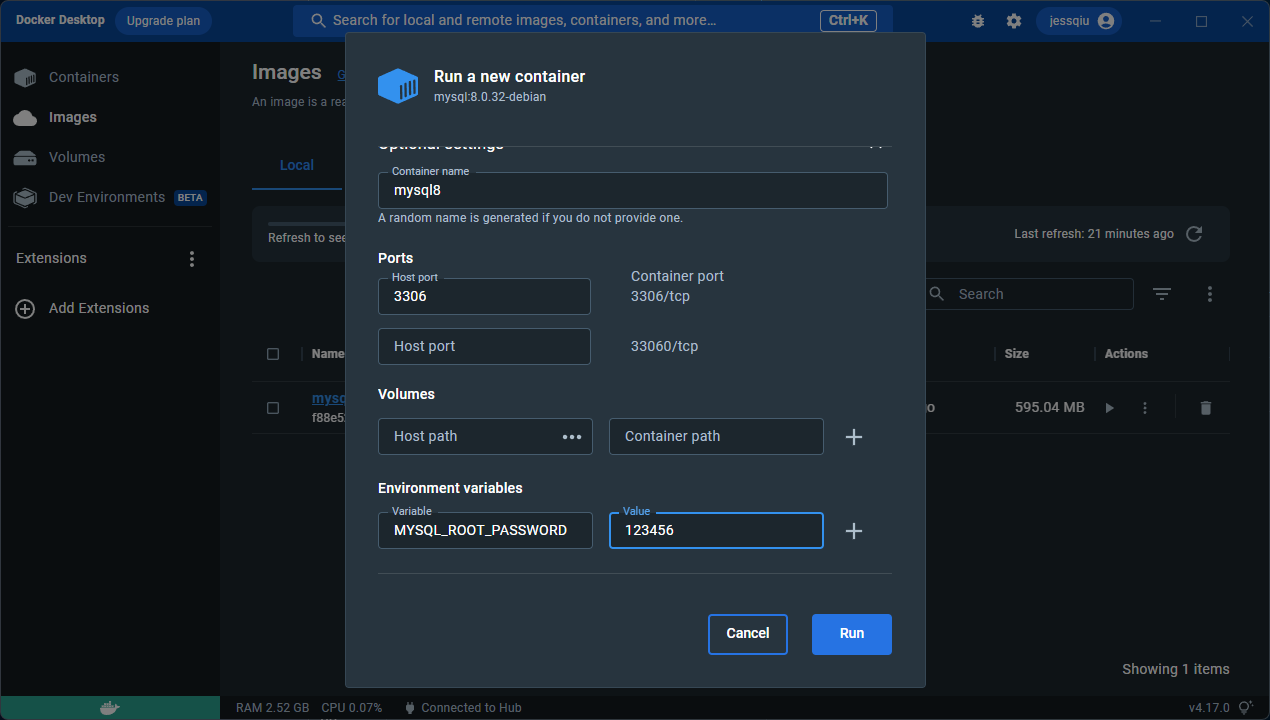
Task: Click the filter icon beside Search
Action: (x=1161, y=294)
